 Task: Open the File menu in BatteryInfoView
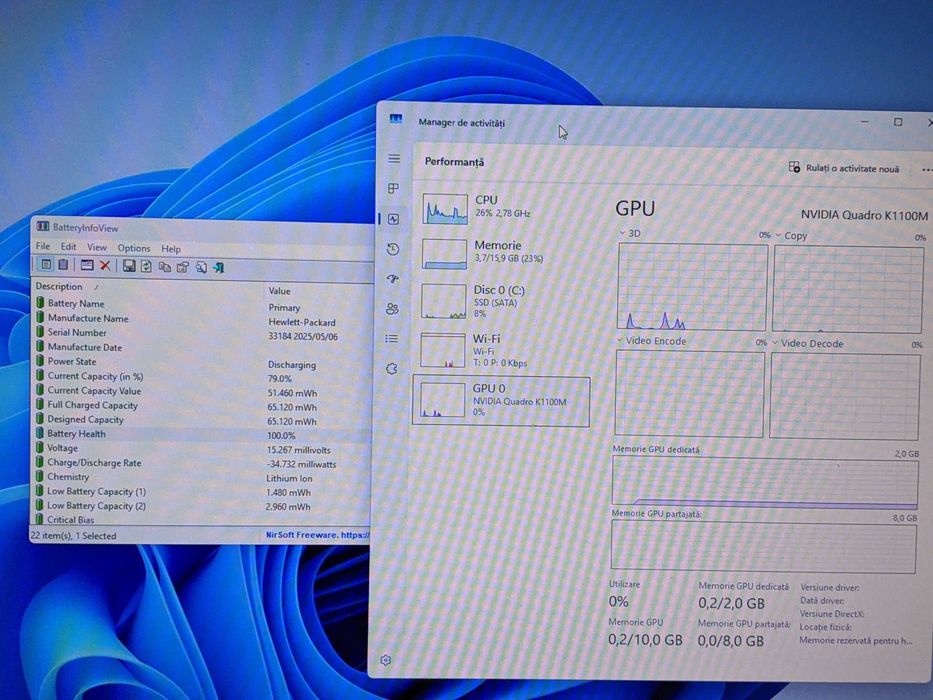point(43,246)
